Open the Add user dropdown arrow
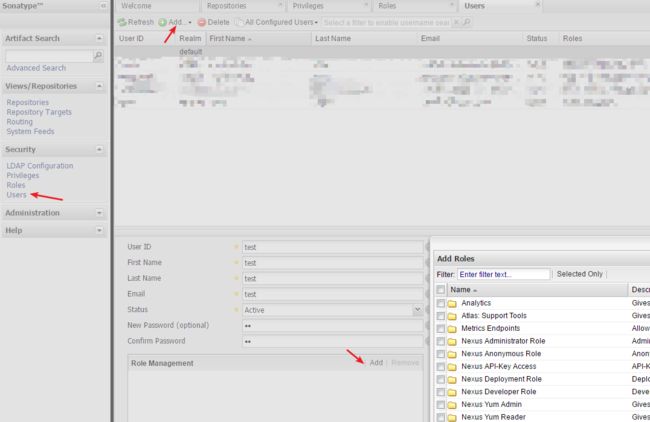 click(x=190, y=22)
